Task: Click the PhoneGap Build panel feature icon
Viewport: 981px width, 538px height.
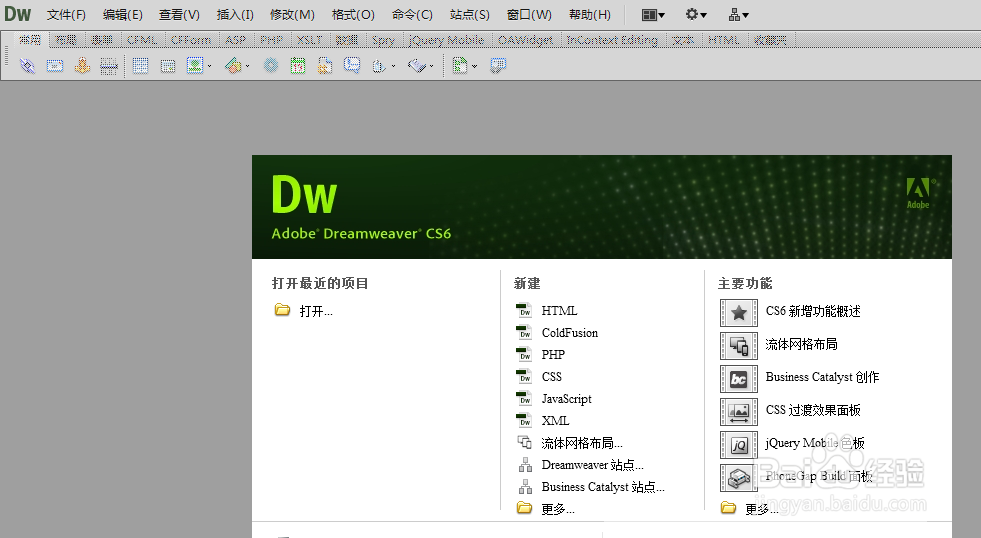Action: (x=738, y=478)
